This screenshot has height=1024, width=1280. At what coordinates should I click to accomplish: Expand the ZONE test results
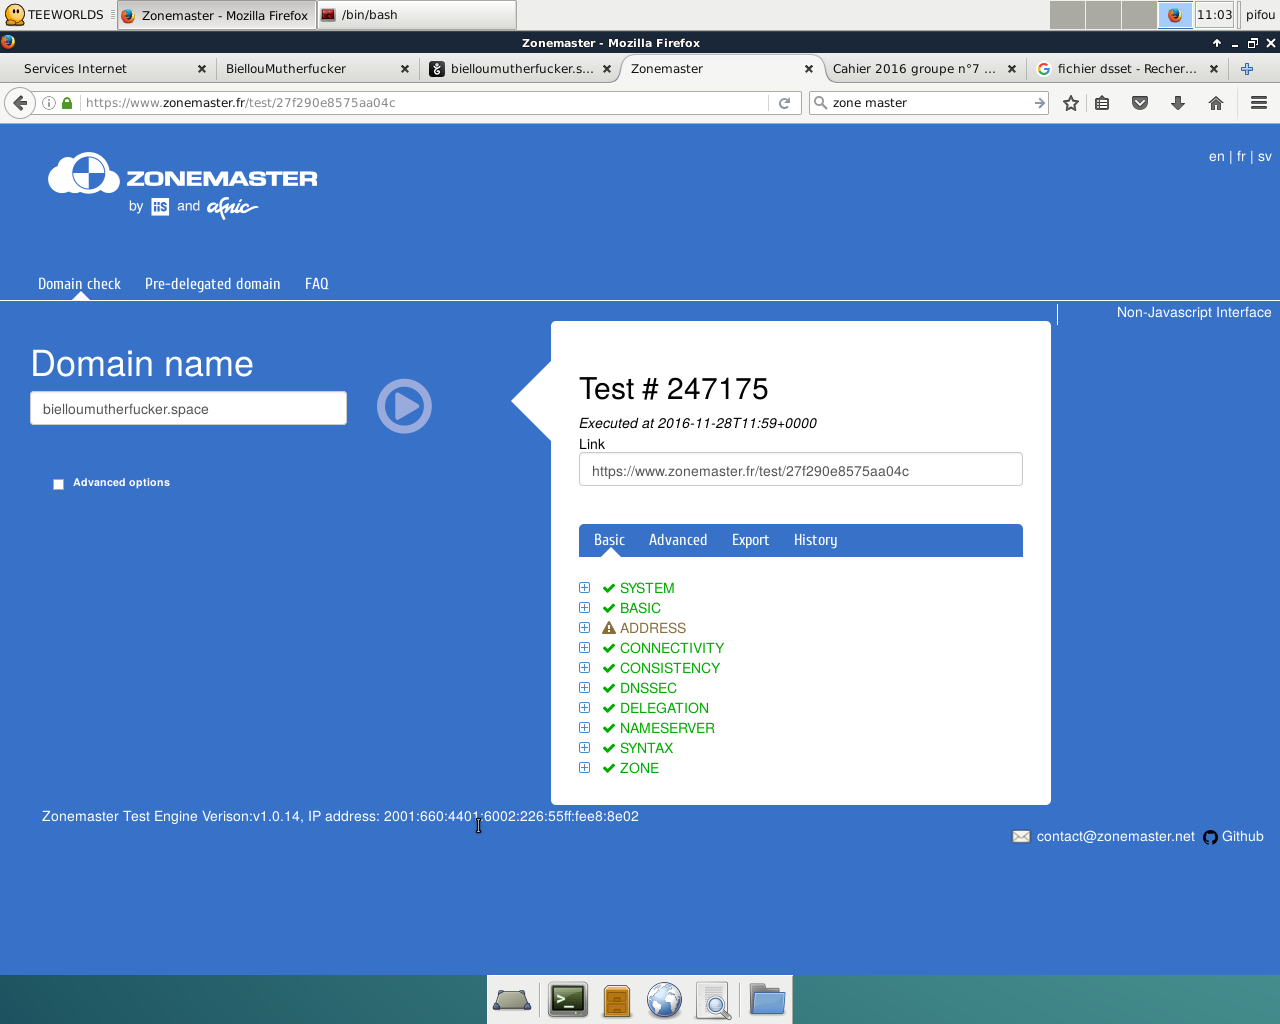coord(585,768)
